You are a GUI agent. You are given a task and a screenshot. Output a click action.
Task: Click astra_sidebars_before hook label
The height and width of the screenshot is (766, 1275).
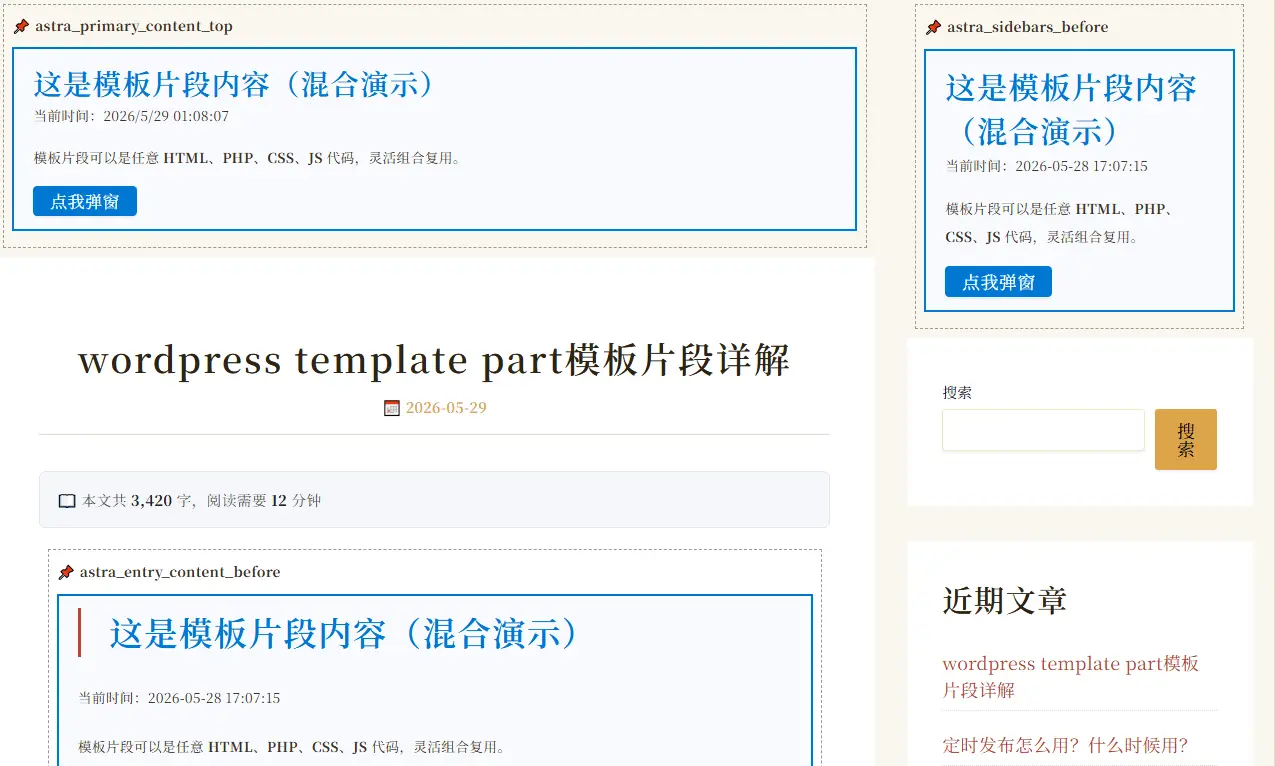(x=1028, y=27)
